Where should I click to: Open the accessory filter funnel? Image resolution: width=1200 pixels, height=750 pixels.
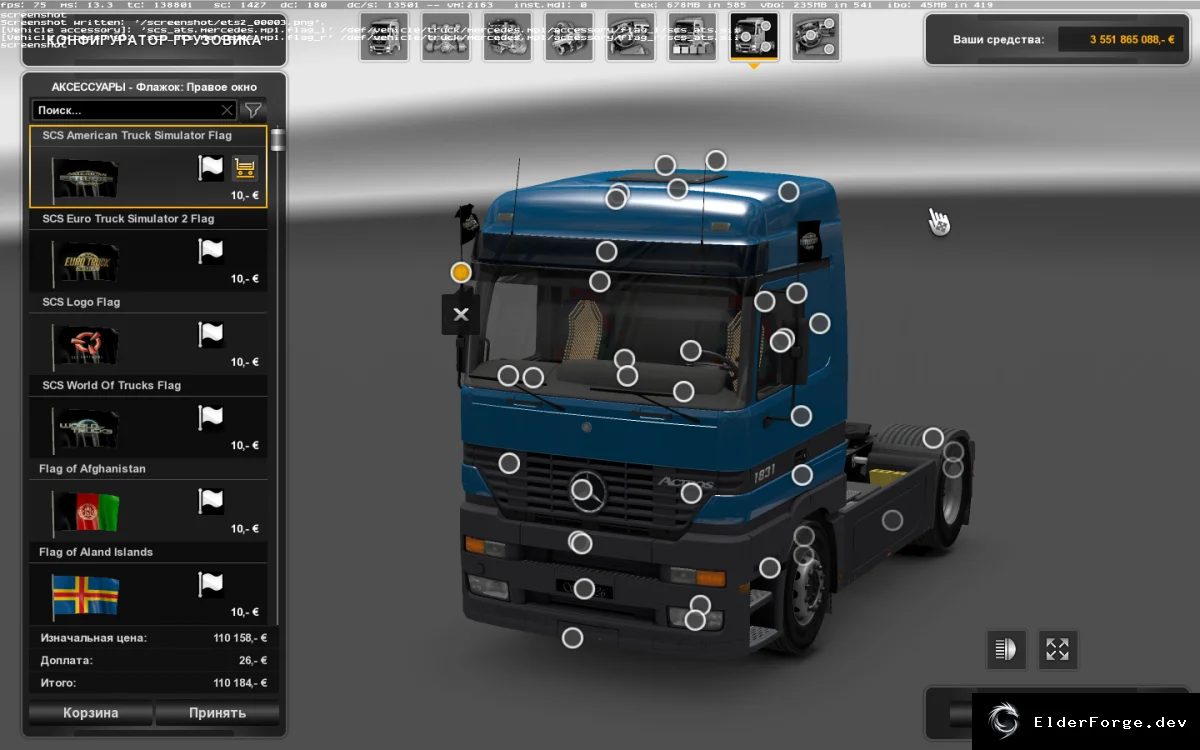click(x=254, y=110)
